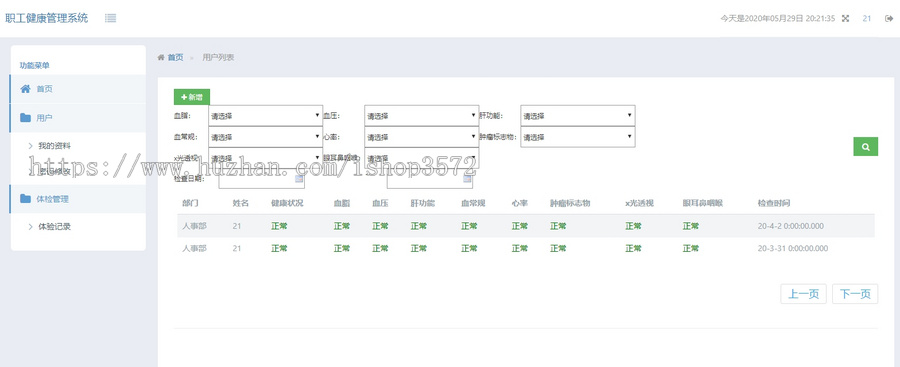This screenshot has height=367, width=900.
Task: Open 我的资料 sidebar item
Action: tap(55, 146)
